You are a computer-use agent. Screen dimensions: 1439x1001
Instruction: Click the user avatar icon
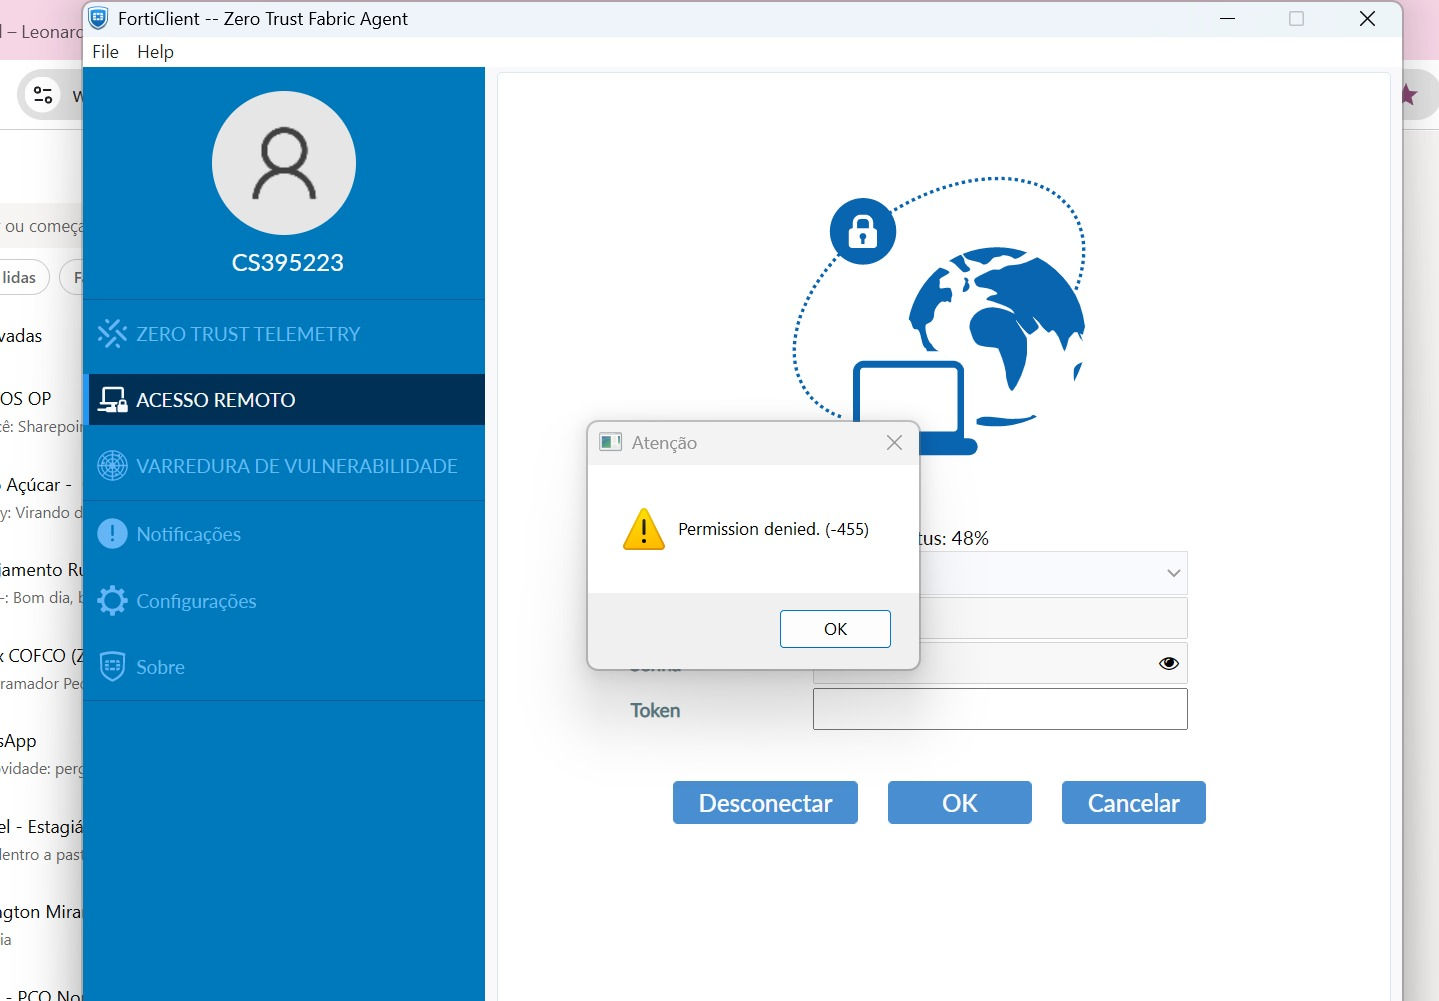click(284, 163)
